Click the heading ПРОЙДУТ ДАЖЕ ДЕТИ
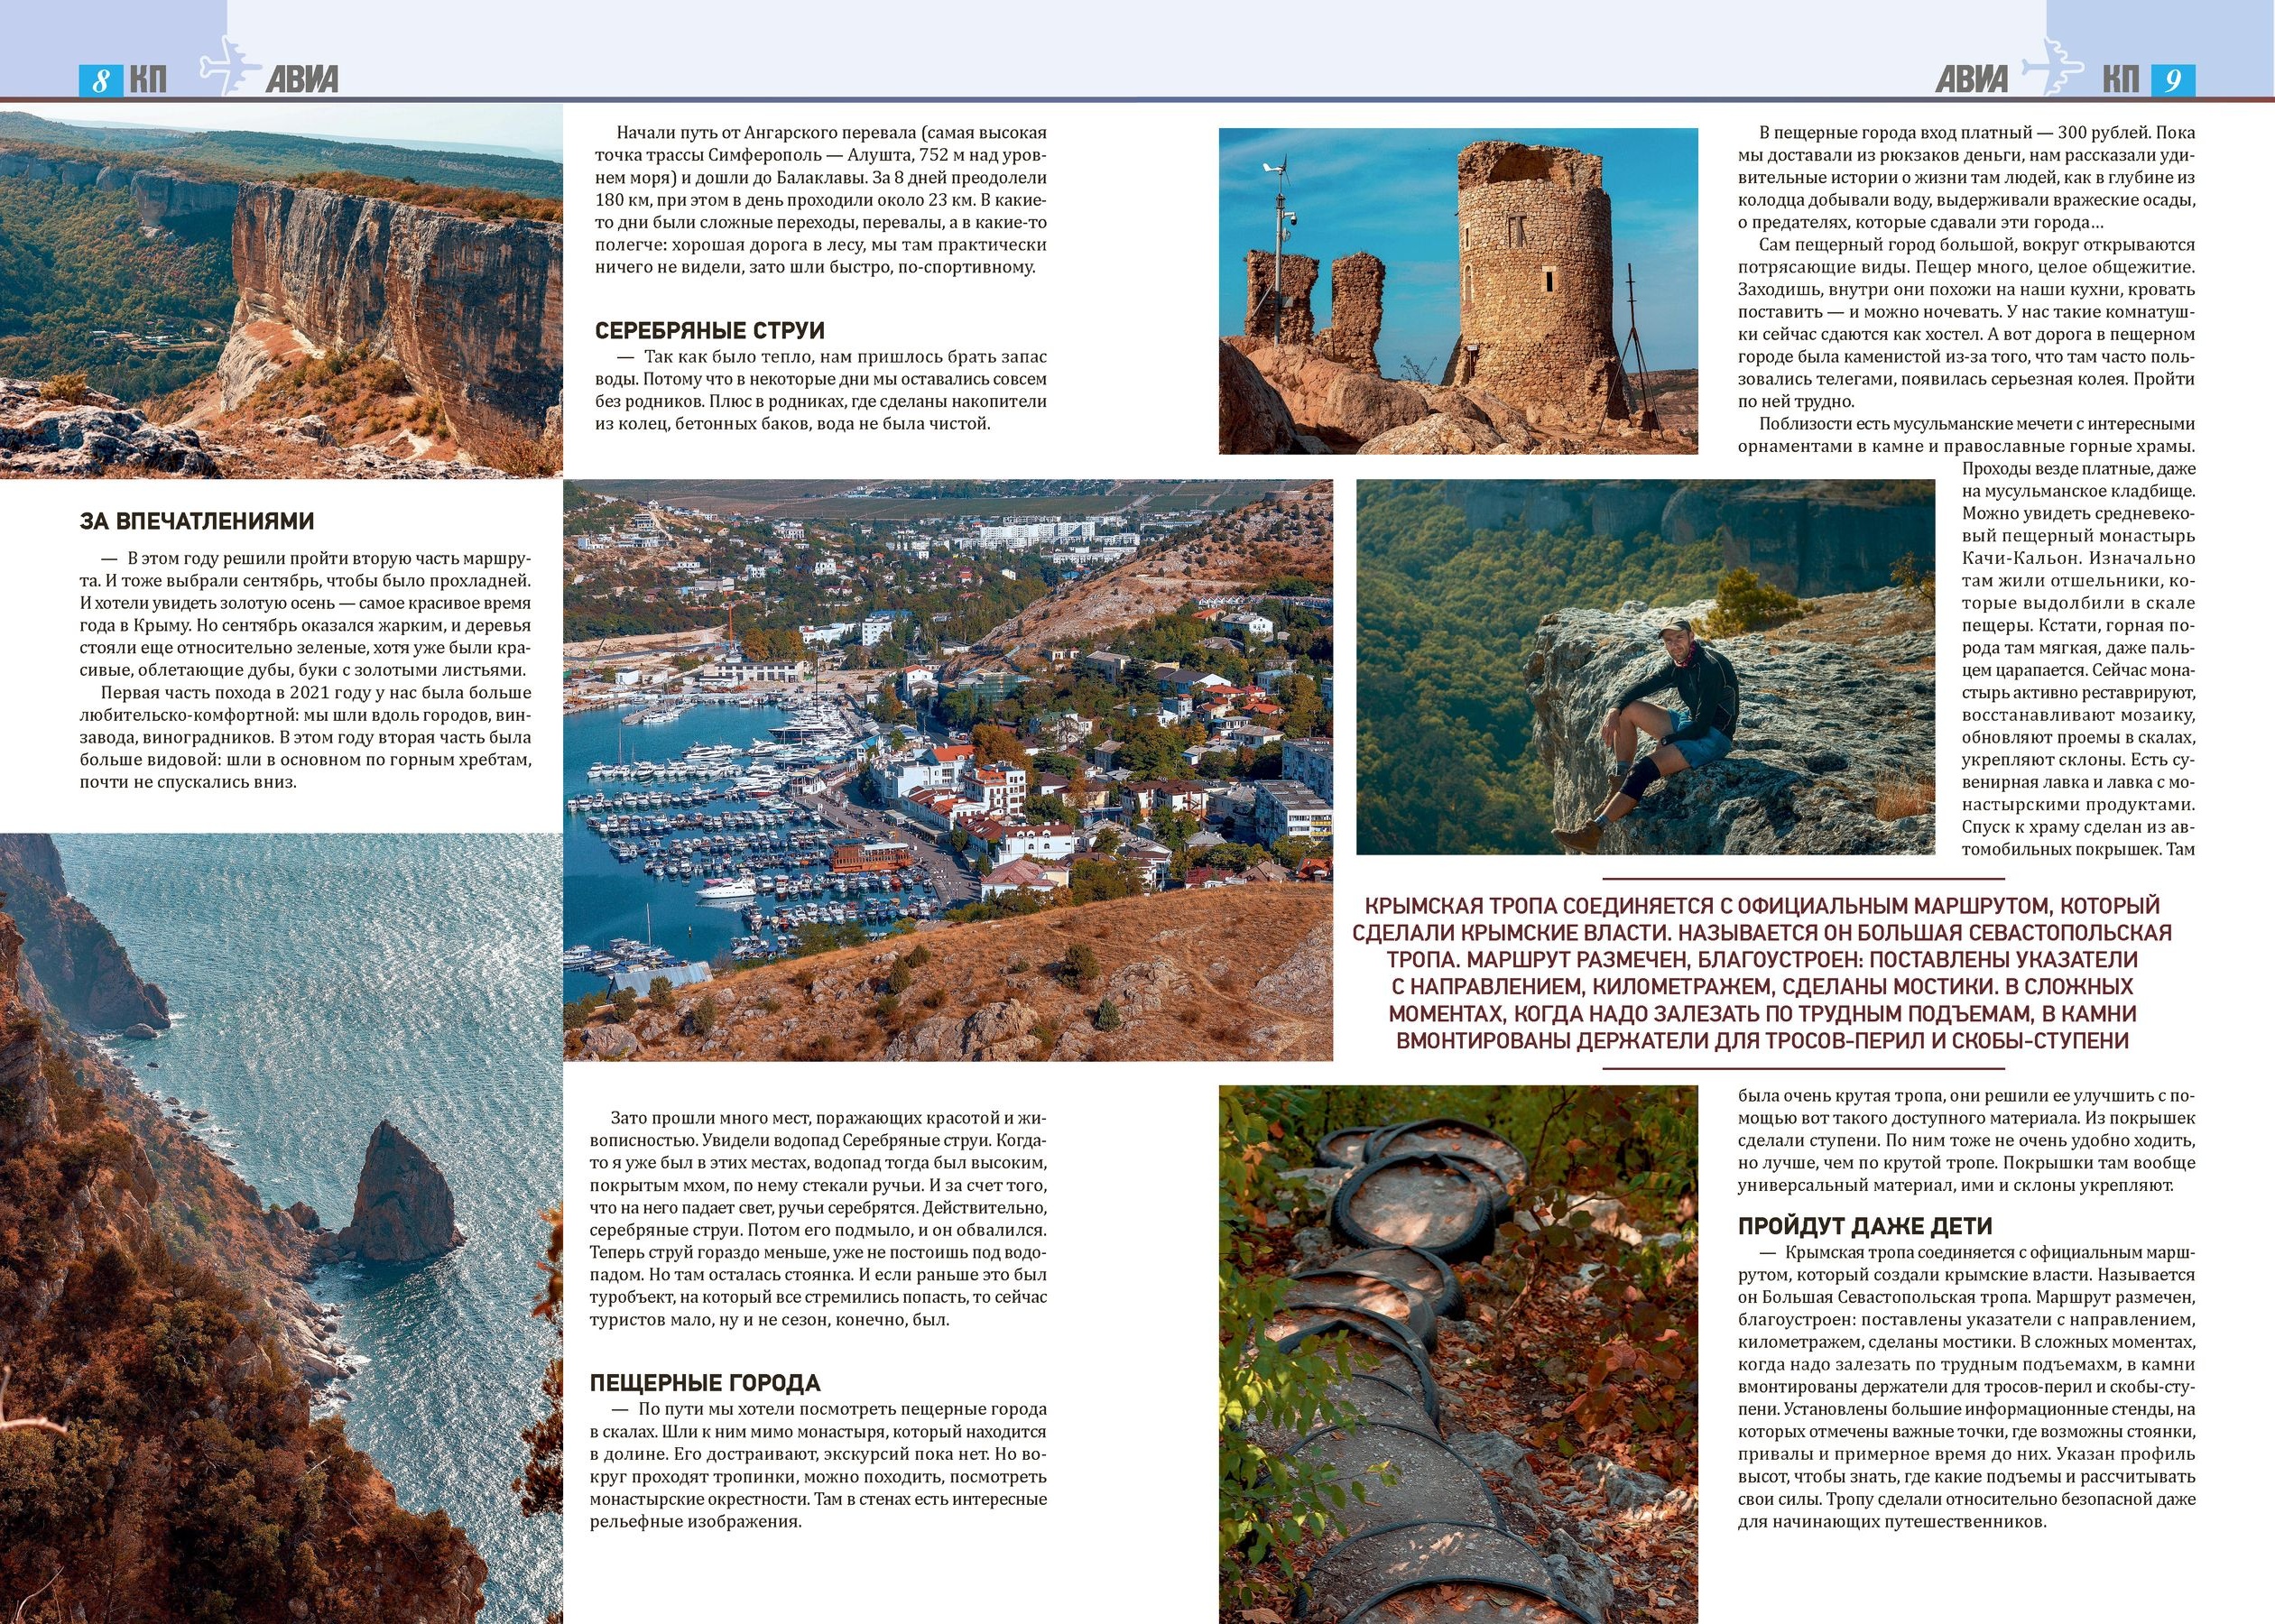The height and width of the screenshot is (1624, 2275). point(1864,1226)
